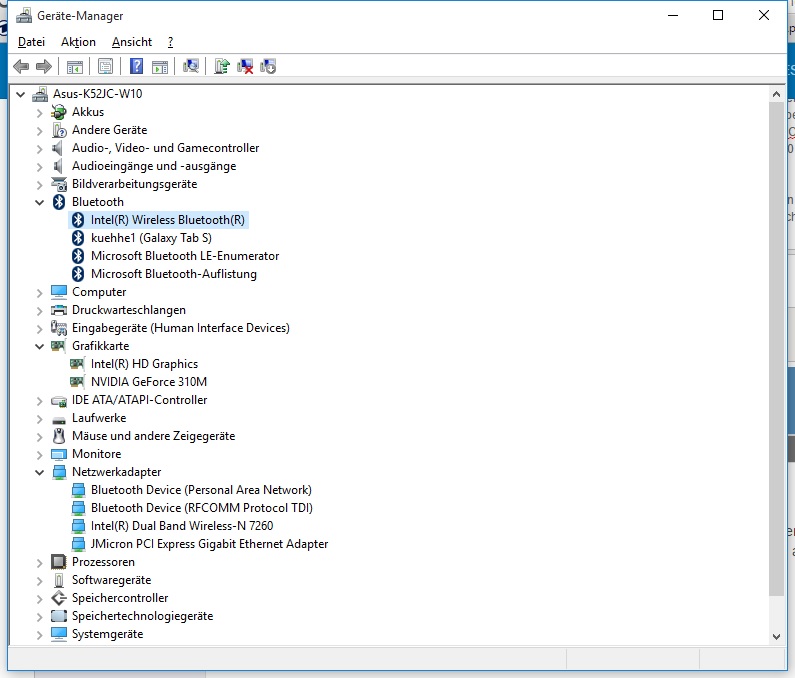Viewport: 795px width, 678px height.
Task: Click the Geräte-Manager title bar icon
Action: 24,16
